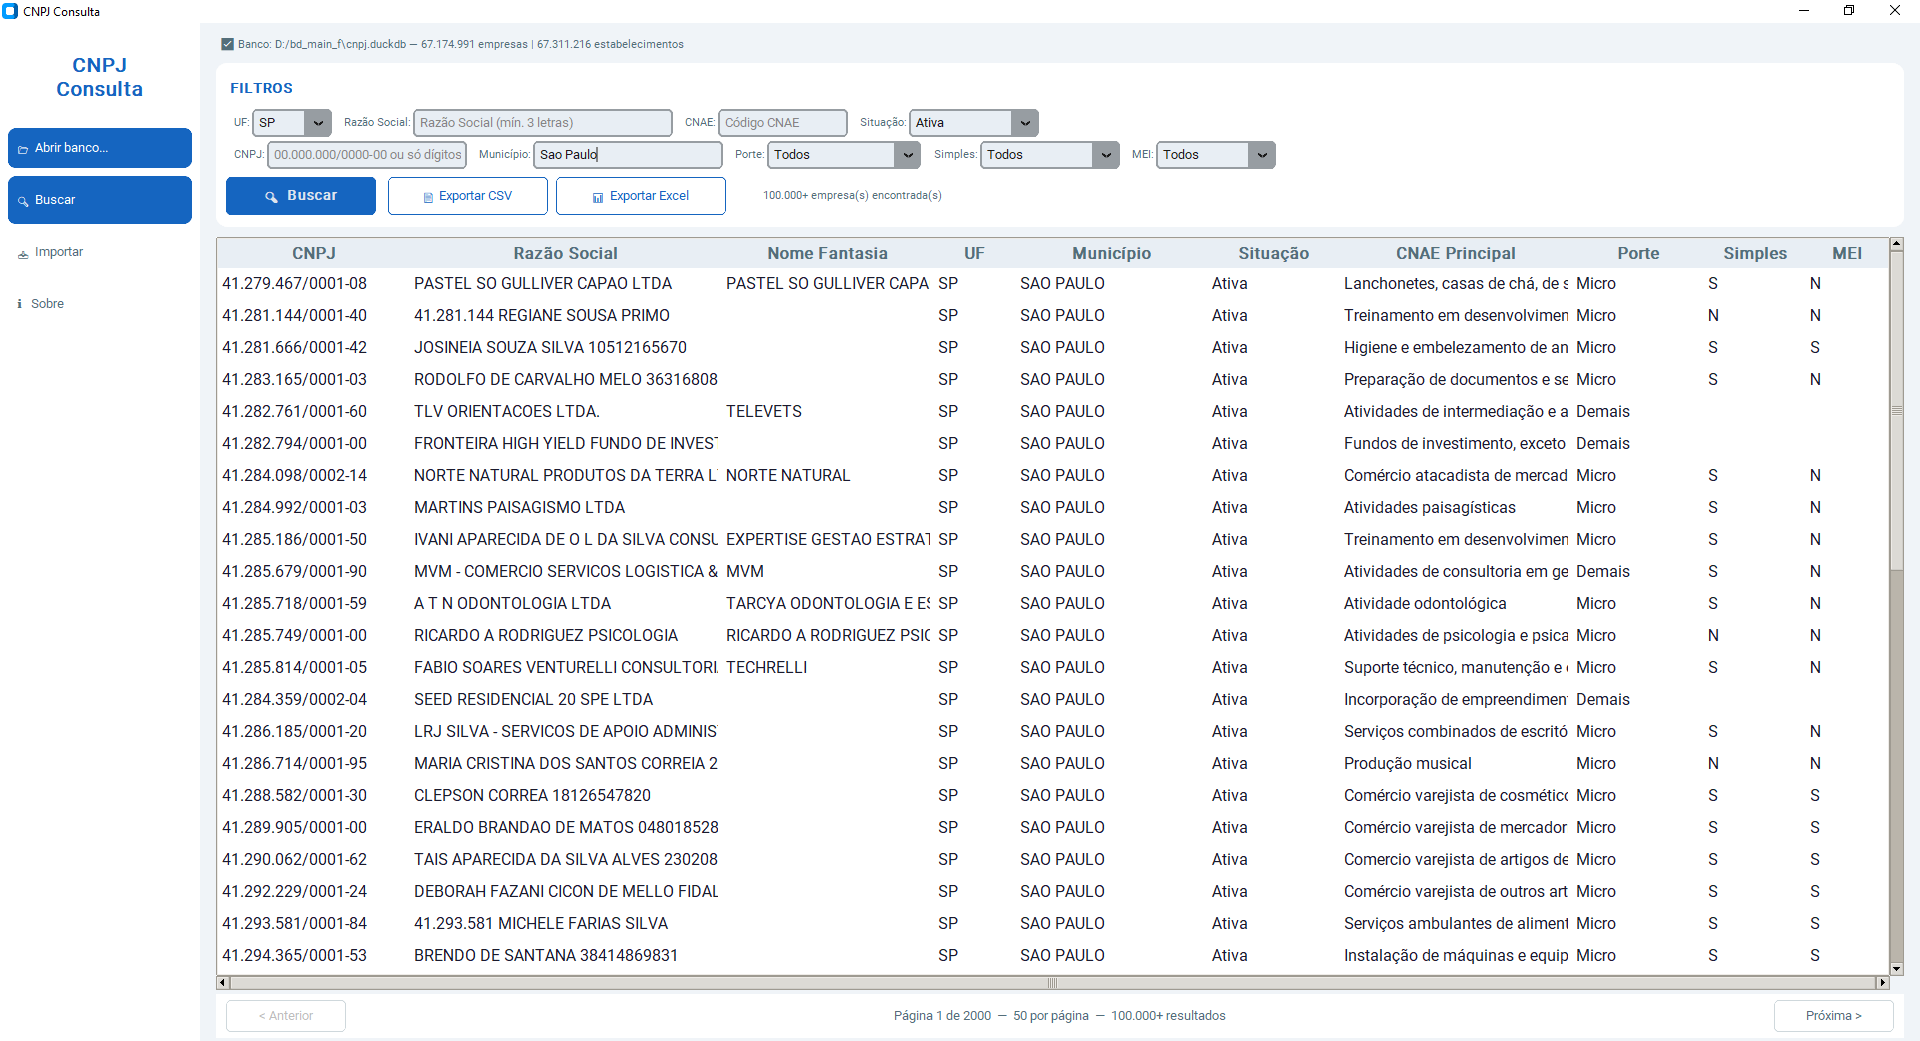Click the vertical scrollbar thumb of the table
1920x1041 pixels.
[1896, 412]
